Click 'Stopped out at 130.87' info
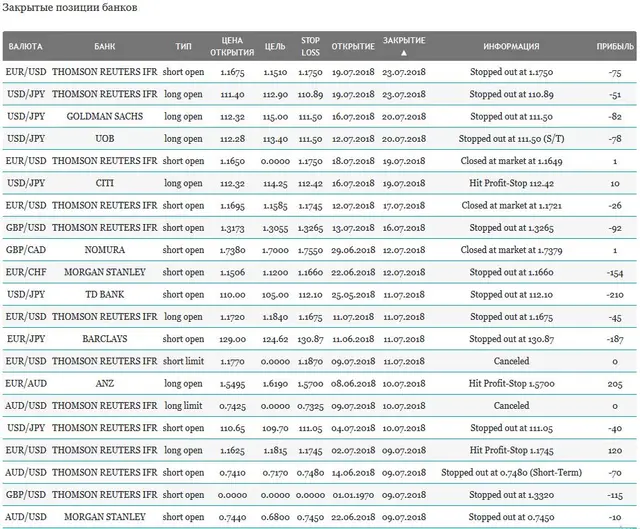Image resolution: width=640 pixels, height=529 pixels. pos(511,339)
